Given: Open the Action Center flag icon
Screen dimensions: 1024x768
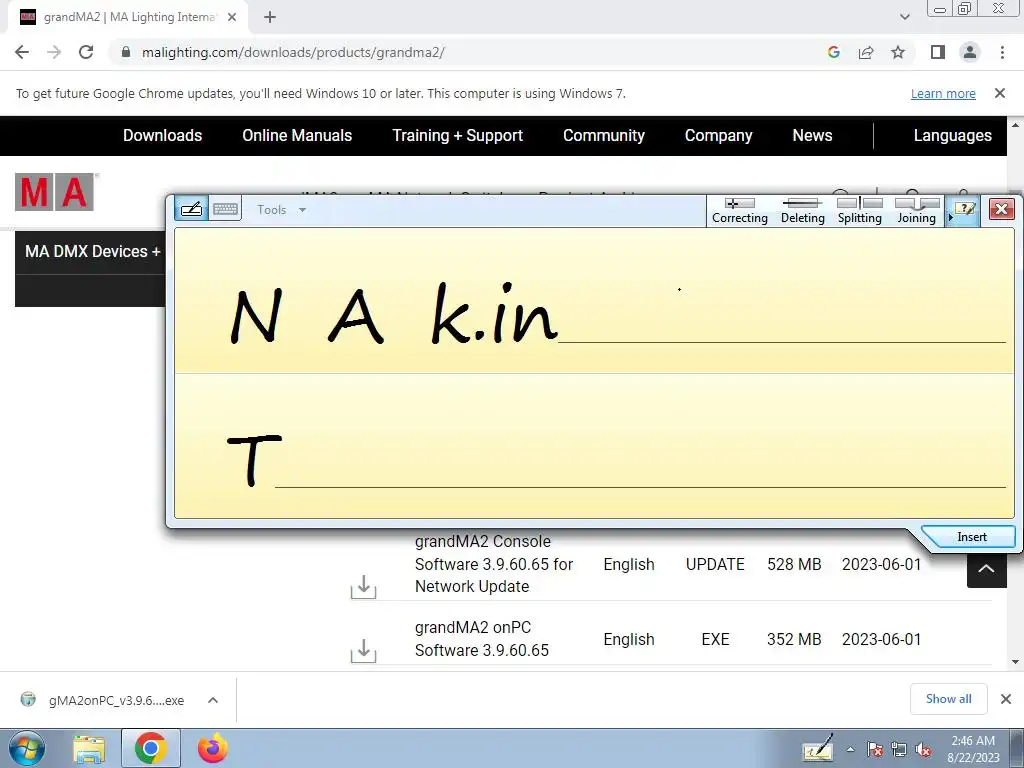Looking at the screenshot, I should point(875,750).
